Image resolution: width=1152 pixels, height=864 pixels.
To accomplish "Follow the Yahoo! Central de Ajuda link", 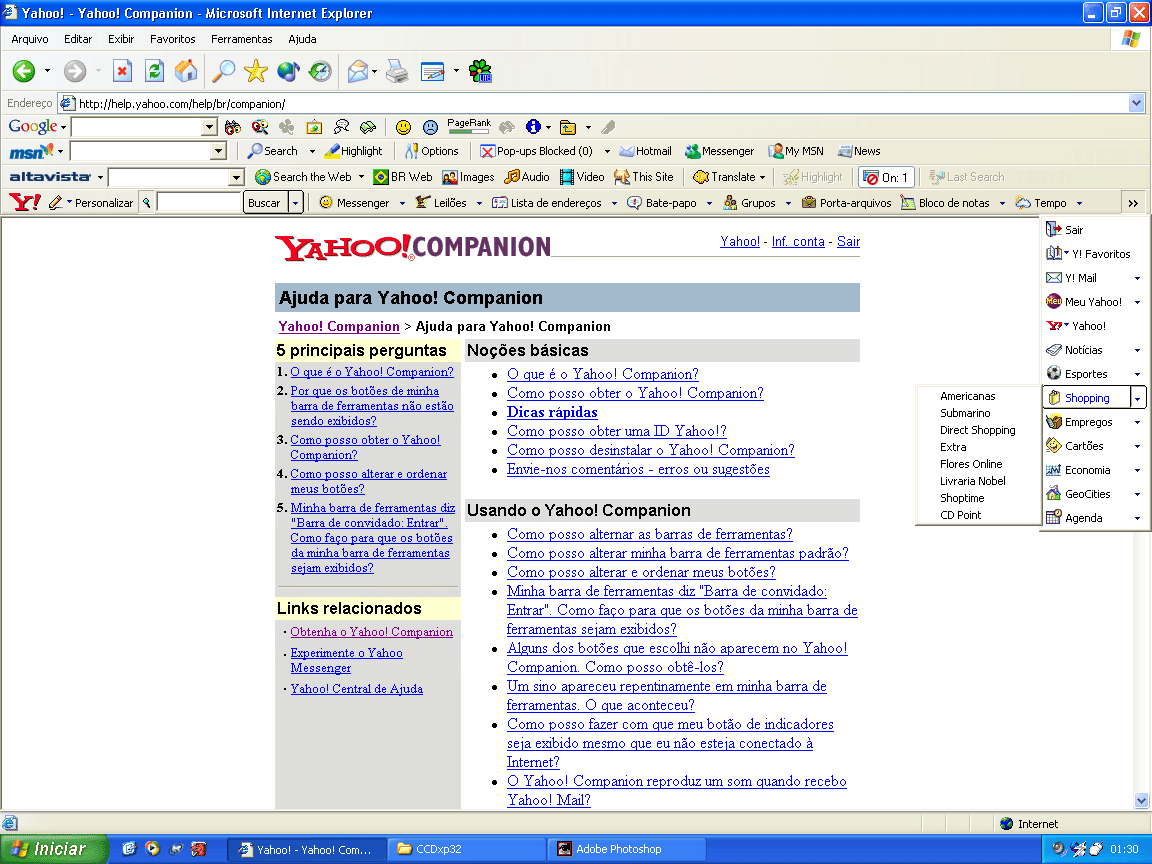I will 356,689.
